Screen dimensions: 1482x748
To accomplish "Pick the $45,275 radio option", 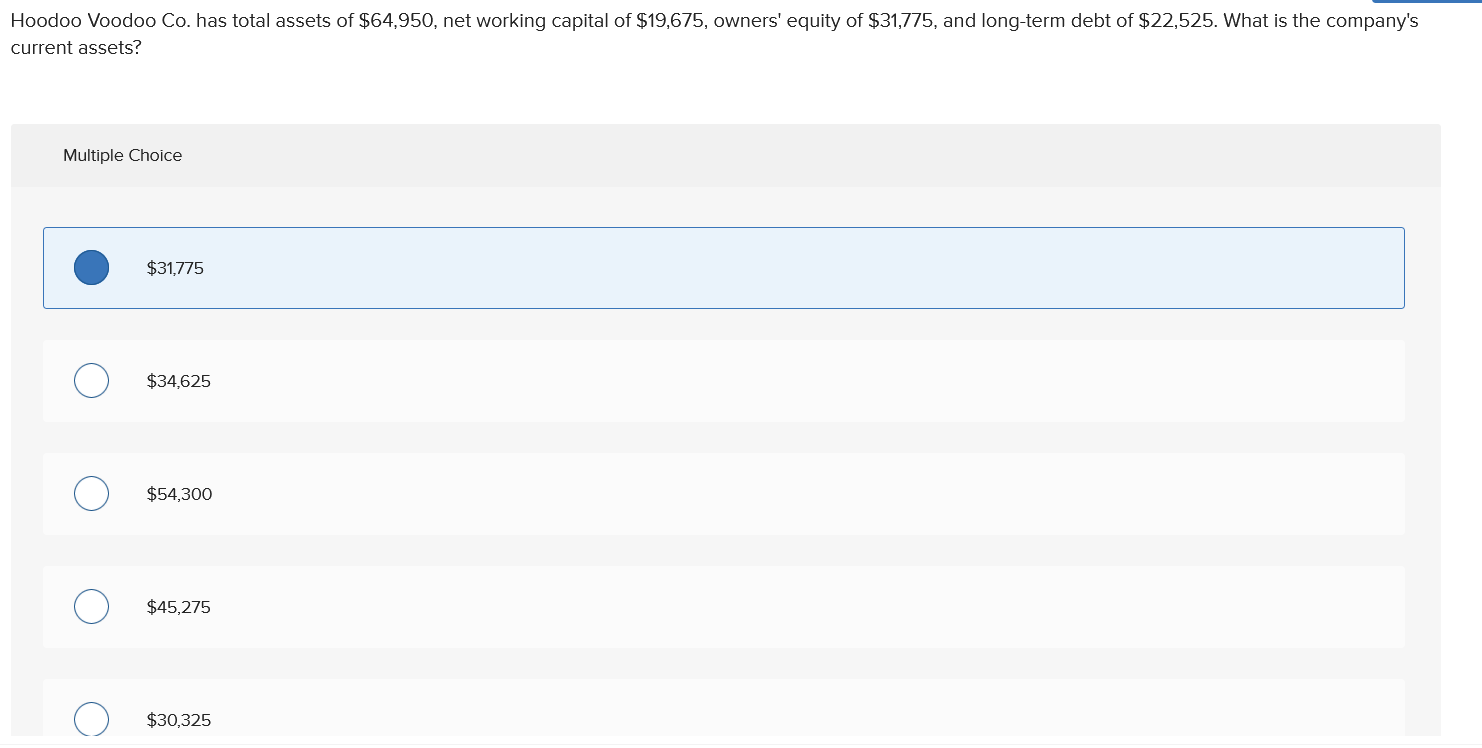I will tap(92, 607).
